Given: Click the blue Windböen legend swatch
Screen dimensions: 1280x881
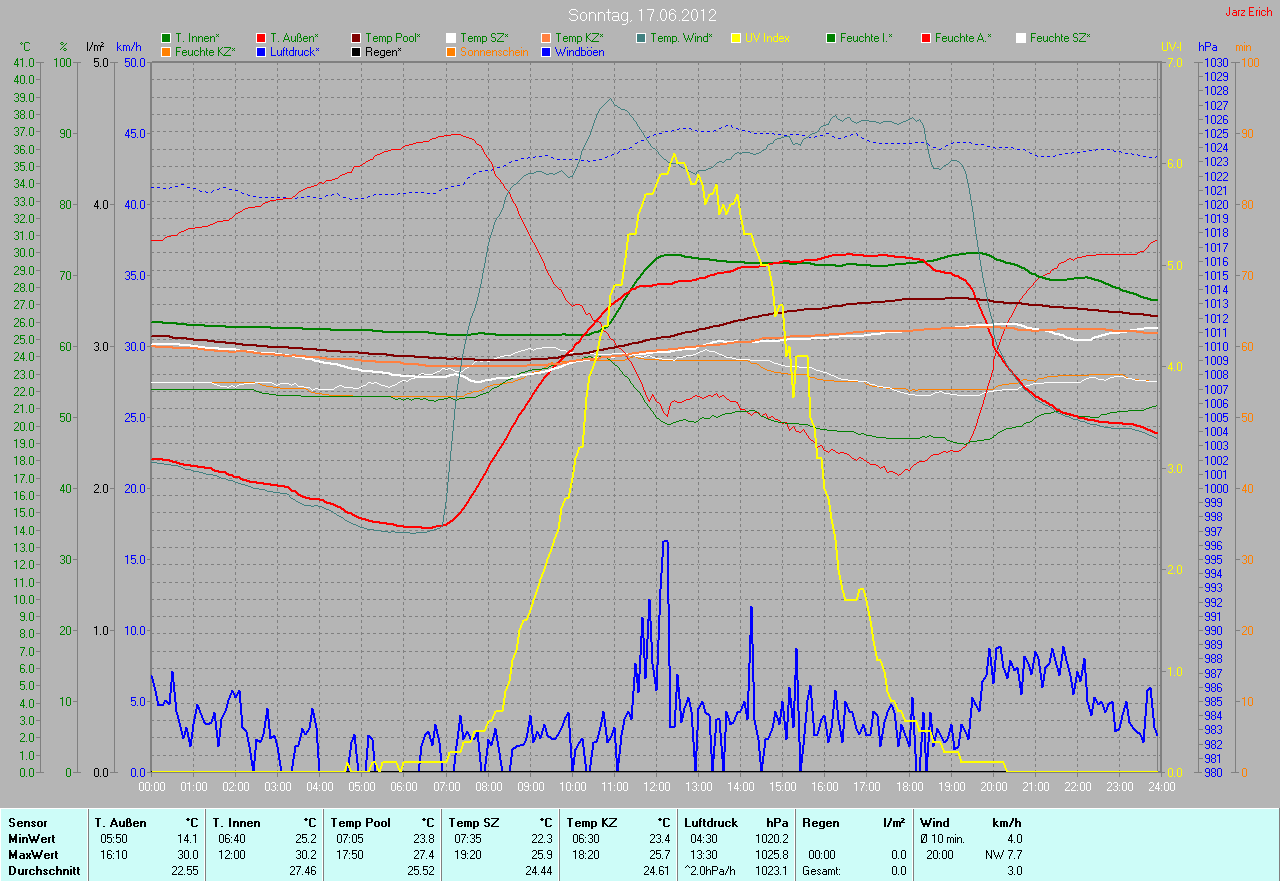Looking at the screenshot, I should pos(546,52).
